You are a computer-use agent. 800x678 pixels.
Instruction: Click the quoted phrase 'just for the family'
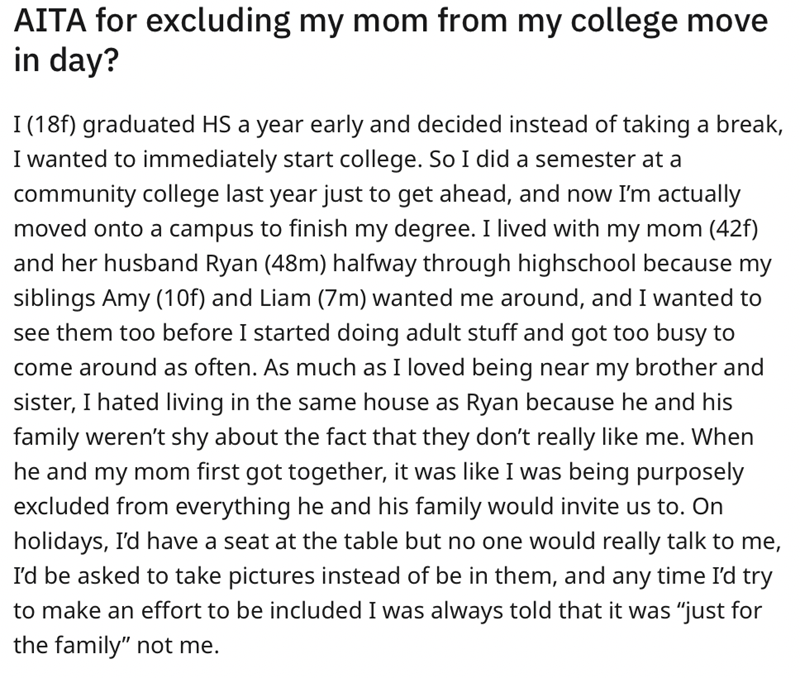[388, 627]
